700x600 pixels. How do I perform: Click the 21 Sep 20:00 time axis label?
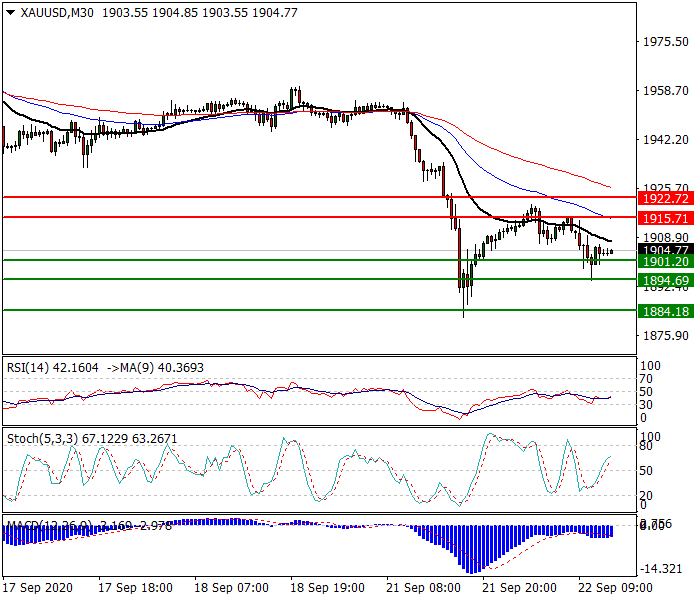[519, 588]
